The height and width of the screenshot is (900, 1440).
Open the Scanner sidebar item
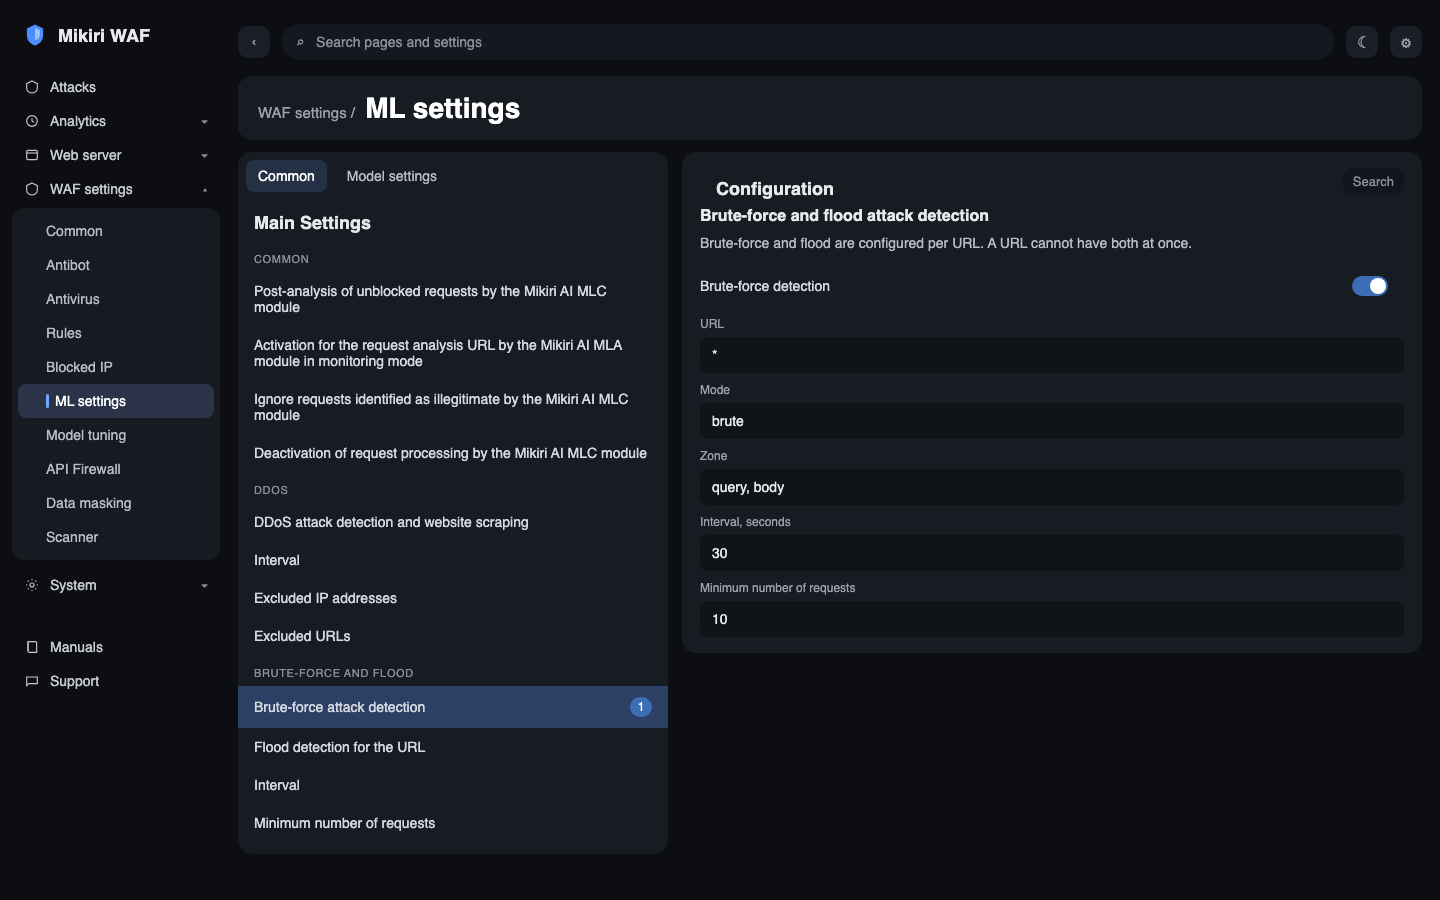click(116, 537)
